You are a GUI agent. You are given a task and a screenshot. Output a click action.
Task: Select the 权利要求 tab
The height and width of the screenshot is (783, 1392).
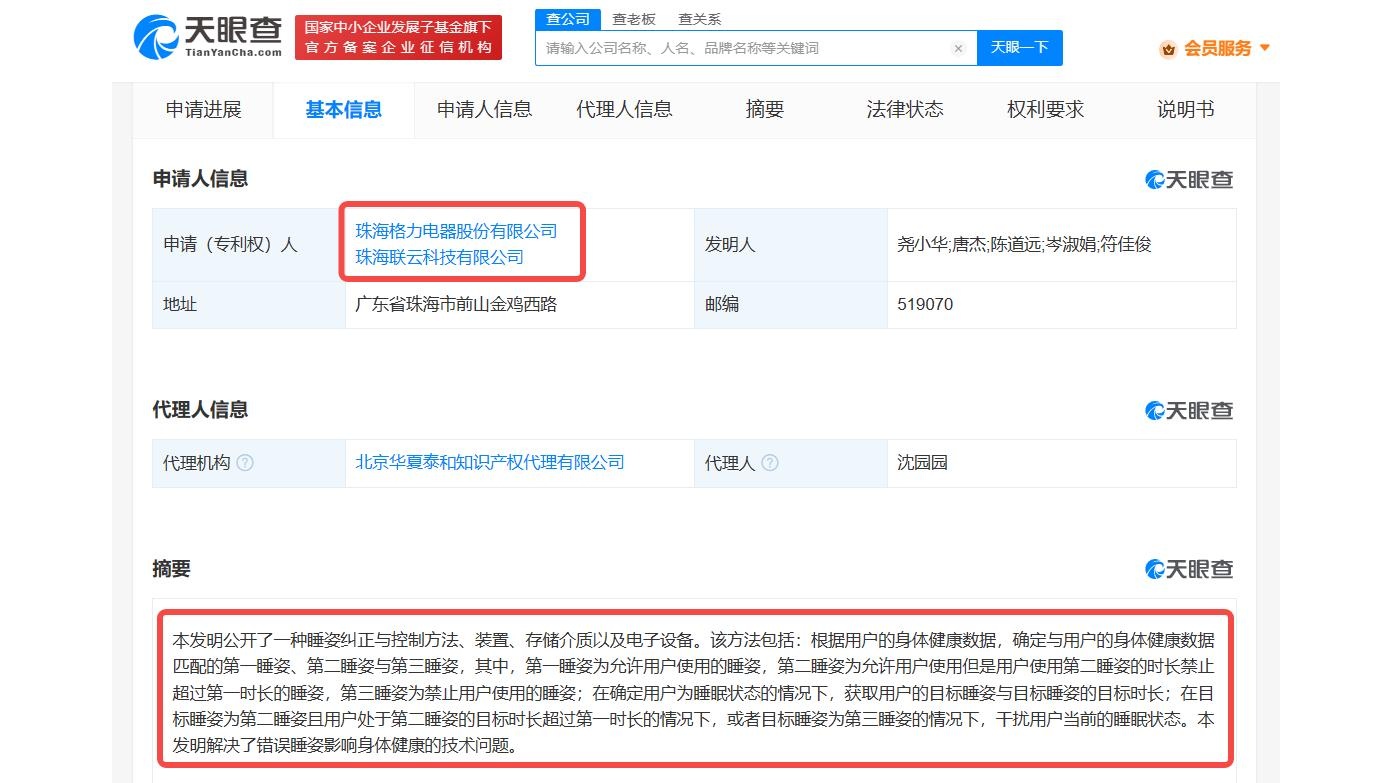coord(1044,109)
